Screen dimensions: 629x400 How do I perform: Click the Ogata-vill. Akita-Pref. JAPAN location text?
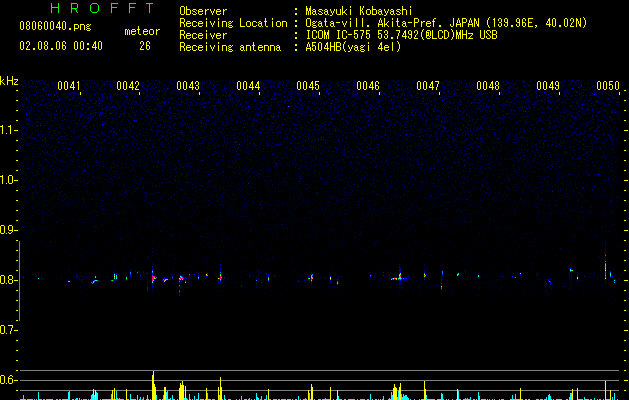[446, 23]
